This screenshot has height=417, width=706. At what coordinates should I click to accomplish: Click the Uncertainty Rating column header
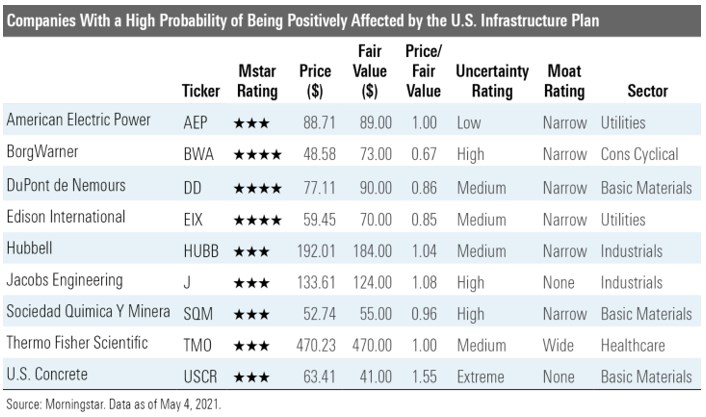tap(485, 81)
